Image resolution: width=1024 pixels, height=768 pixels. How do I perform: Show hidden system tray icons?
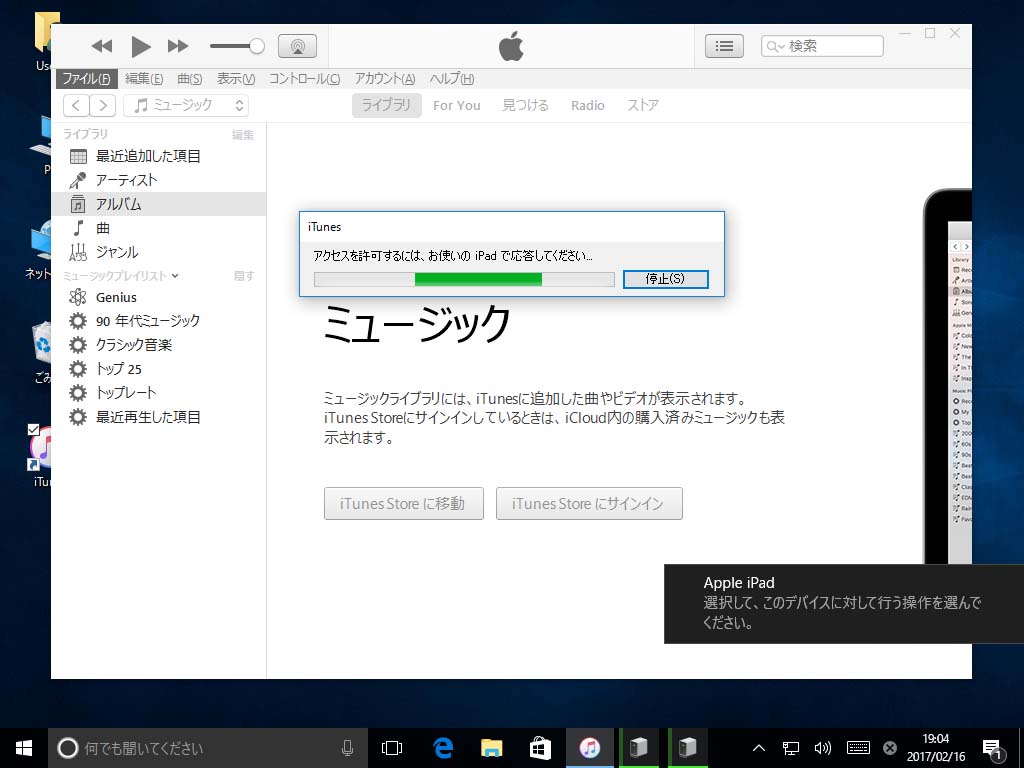[x=758, y=748]
